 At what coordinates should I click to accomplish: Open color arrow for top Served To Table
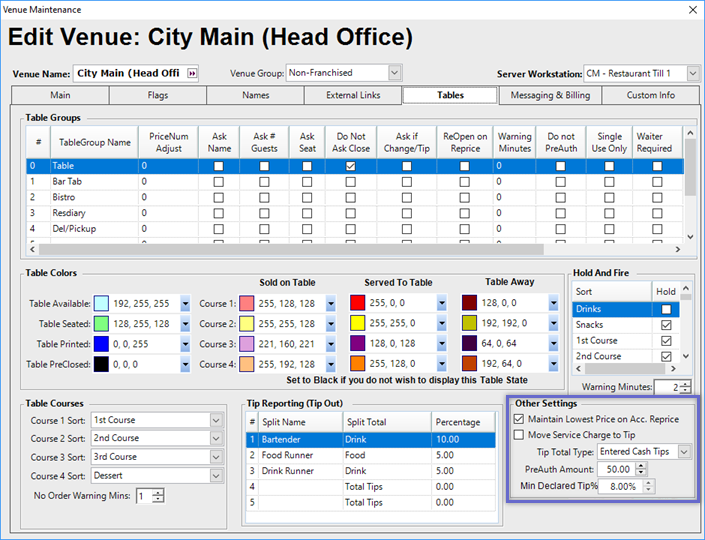[x=442, y=303]
